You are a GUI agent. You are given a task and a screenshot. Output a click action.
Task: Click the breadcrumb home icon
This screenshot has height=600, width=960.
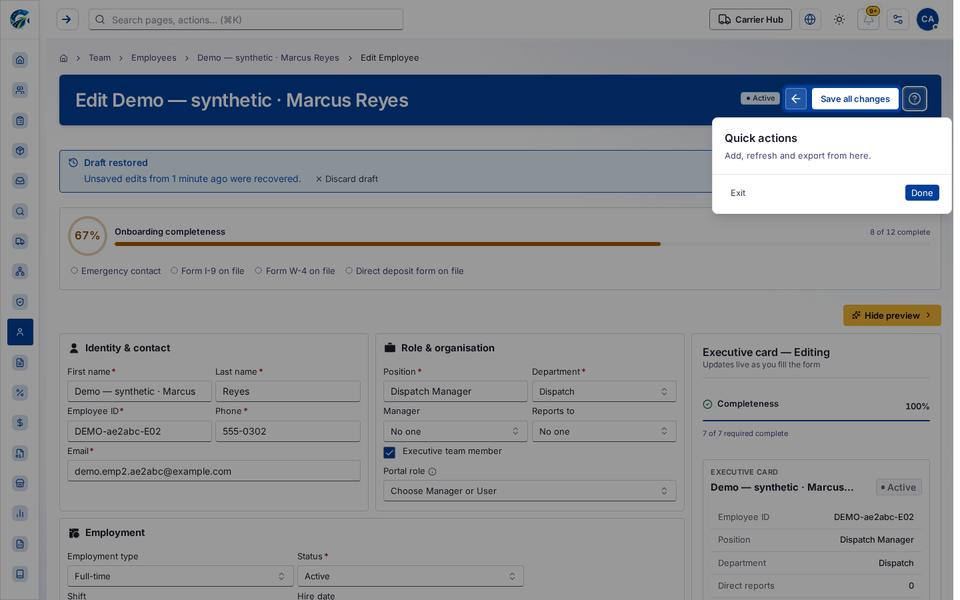[x=64, y=58]
